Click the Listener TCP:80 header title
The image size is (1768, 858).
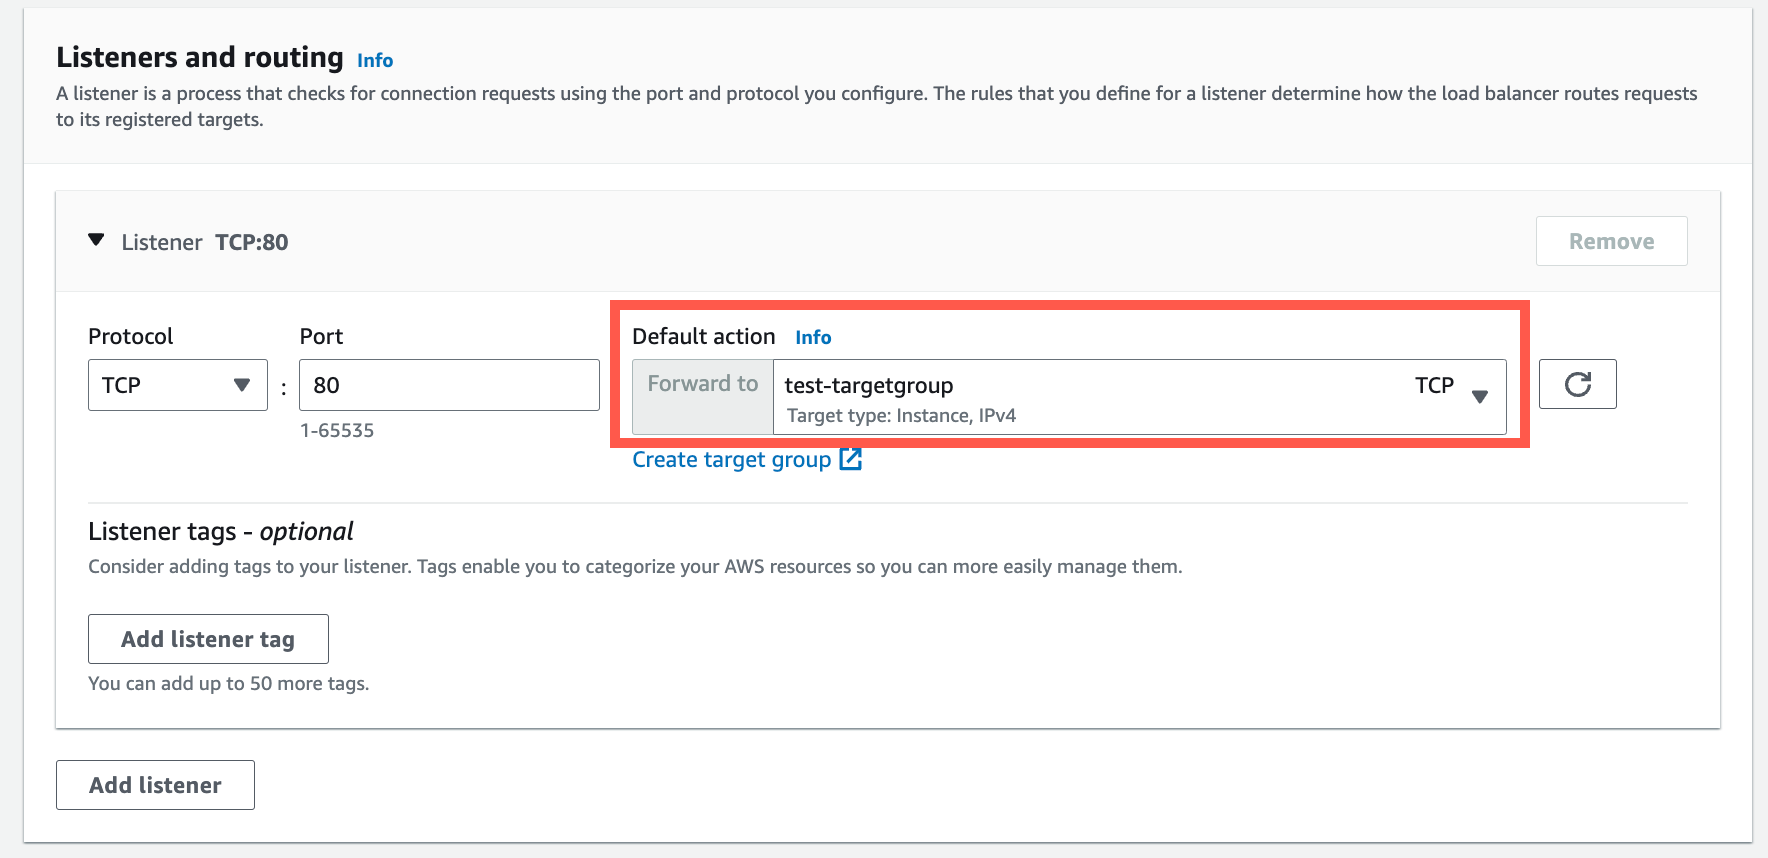pos(205,242)
